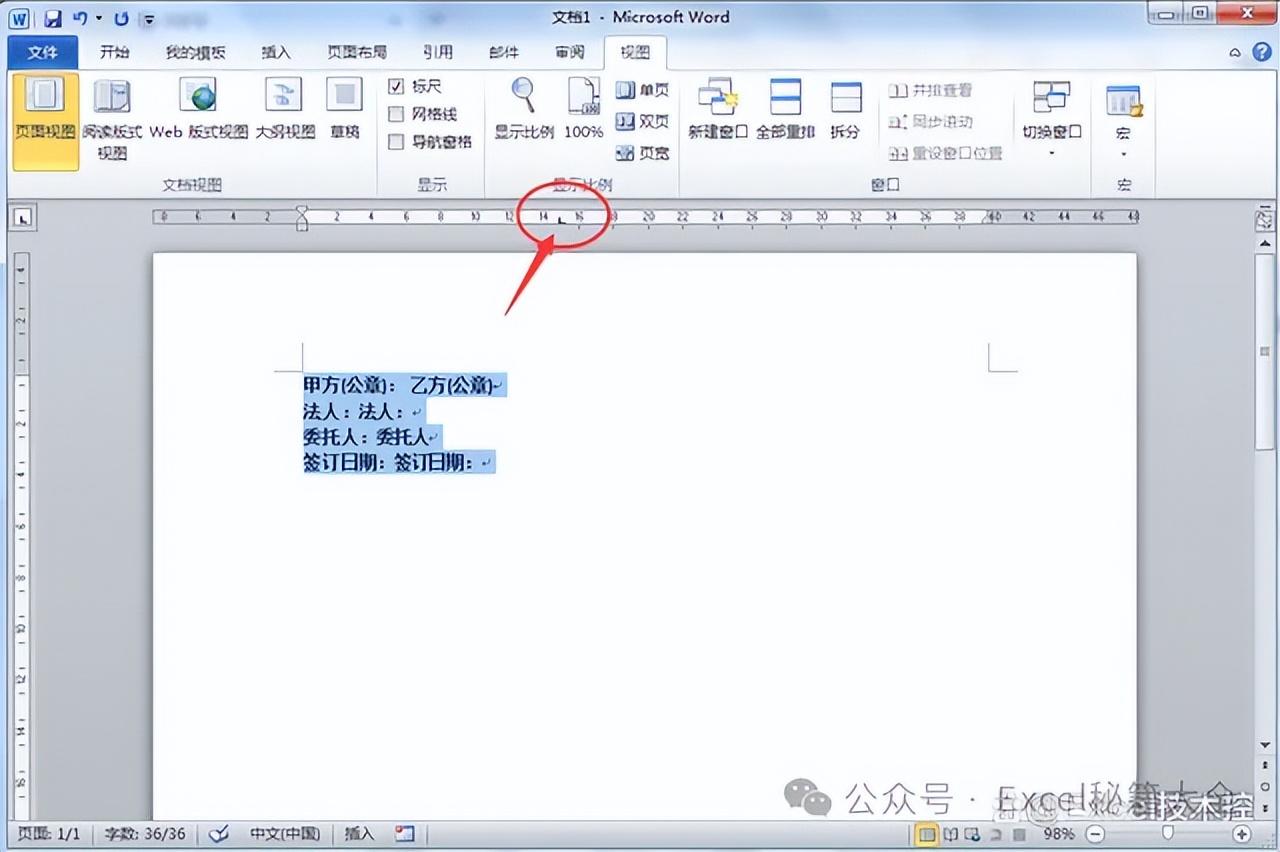Image resolution: width=1280 pixels, height=852 pixels.
Task: Click 重设窗口位置 reset window position
Action: coord(945,153)
